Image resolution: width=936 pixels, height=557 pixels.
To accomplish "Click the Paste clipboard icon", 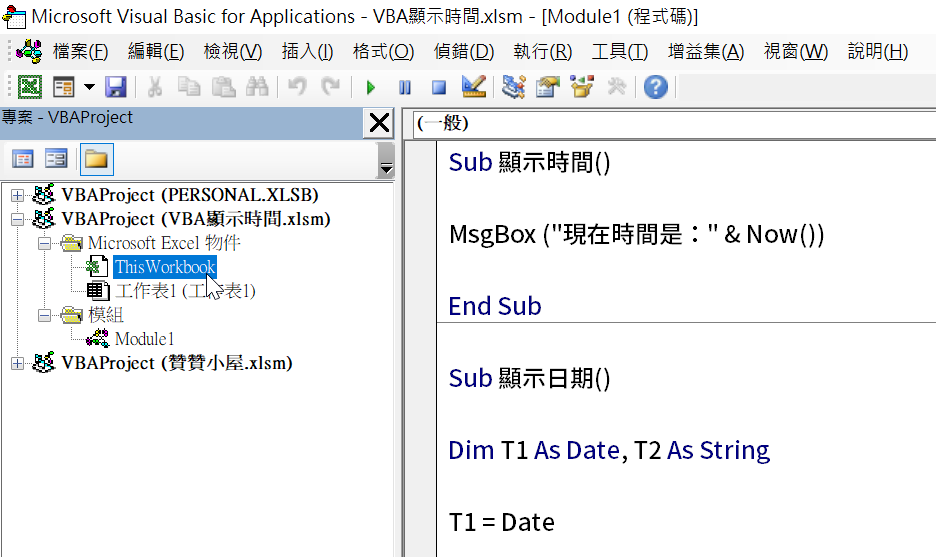I will click(223, 87).
